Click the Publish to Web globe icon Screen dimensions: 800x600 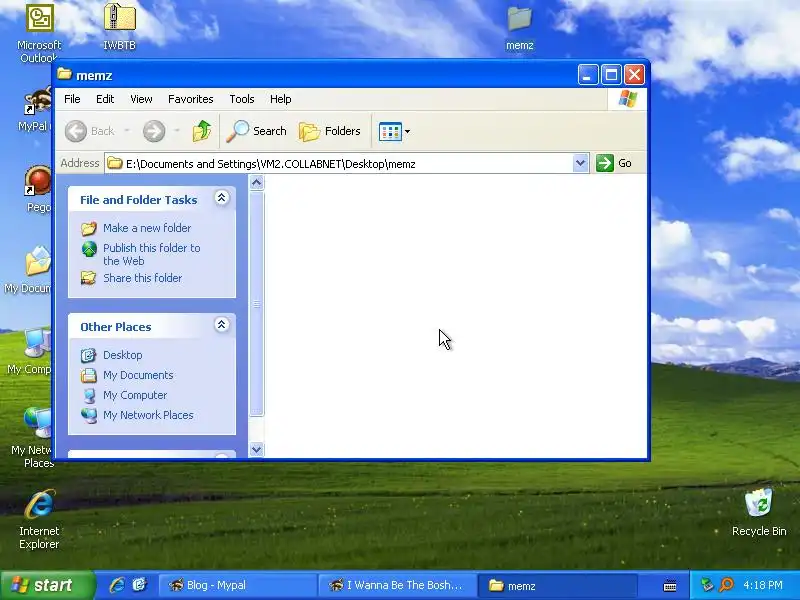[x=89, y=249]
